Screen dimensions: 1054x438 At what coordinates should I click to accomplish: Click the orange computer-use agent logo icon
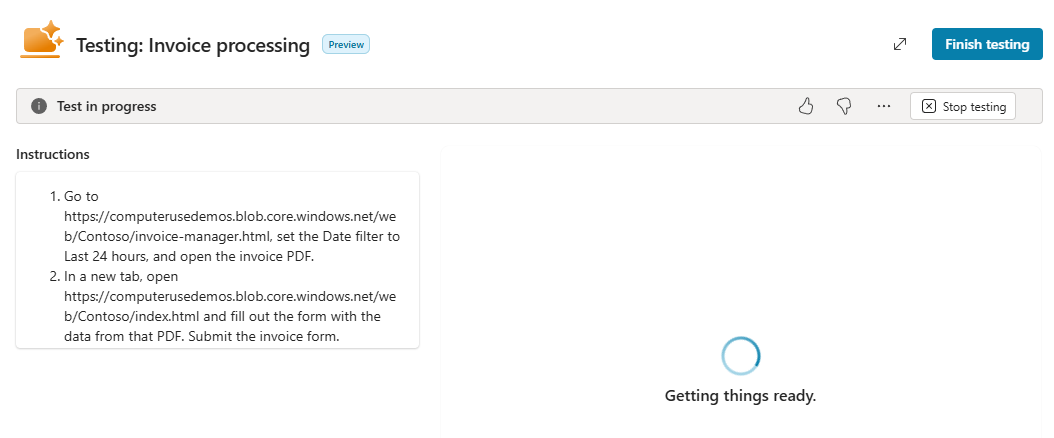[42, 40]
